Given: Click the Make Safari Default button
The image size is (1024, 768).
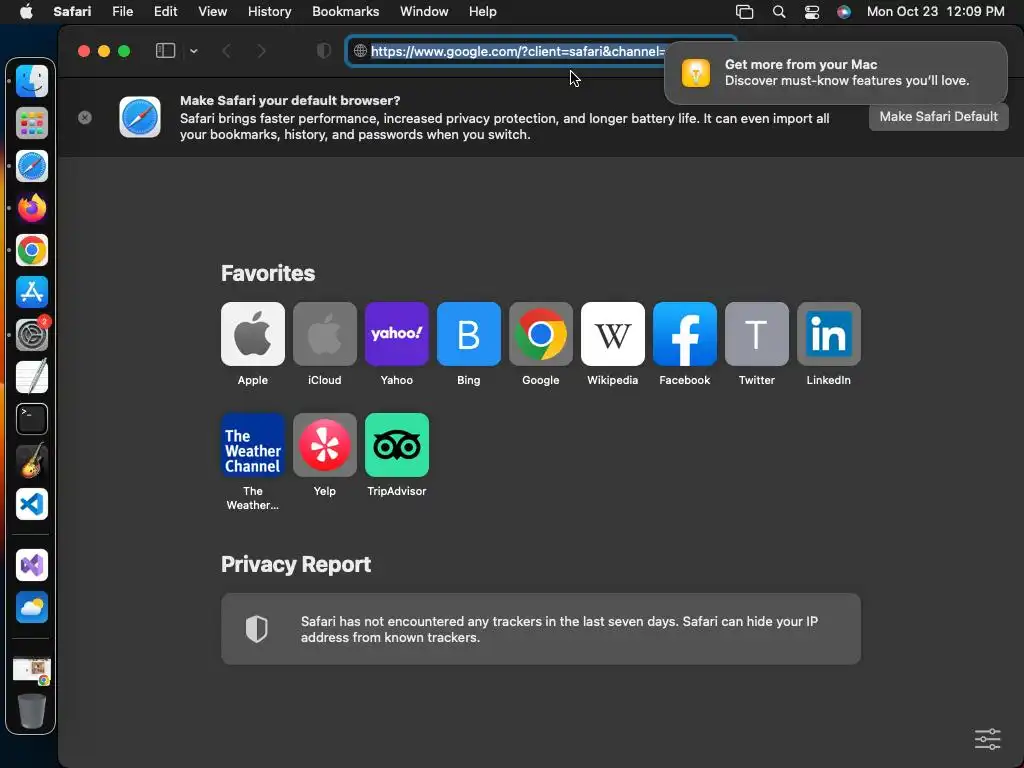Looking at the screenshot, I should click(x=938, y=116).
